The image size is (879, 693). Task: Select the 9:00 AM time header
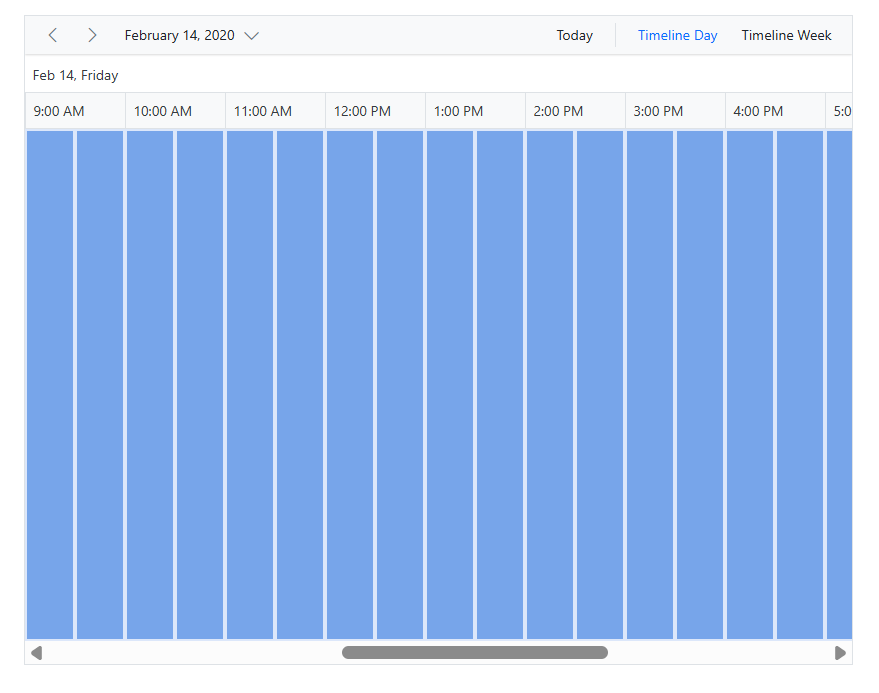tap(75, 111)
